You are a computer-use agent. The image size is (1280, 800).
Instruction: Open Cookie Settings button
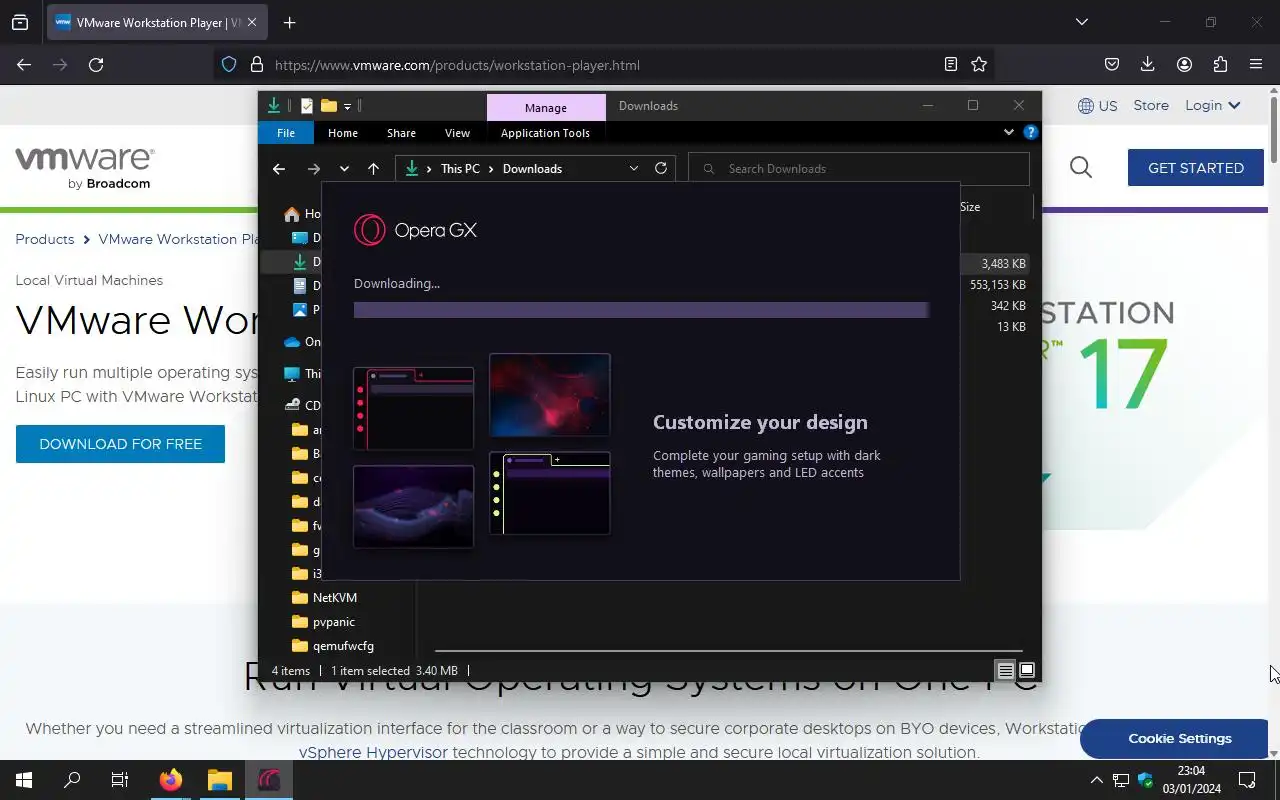tap(1174, 738)
